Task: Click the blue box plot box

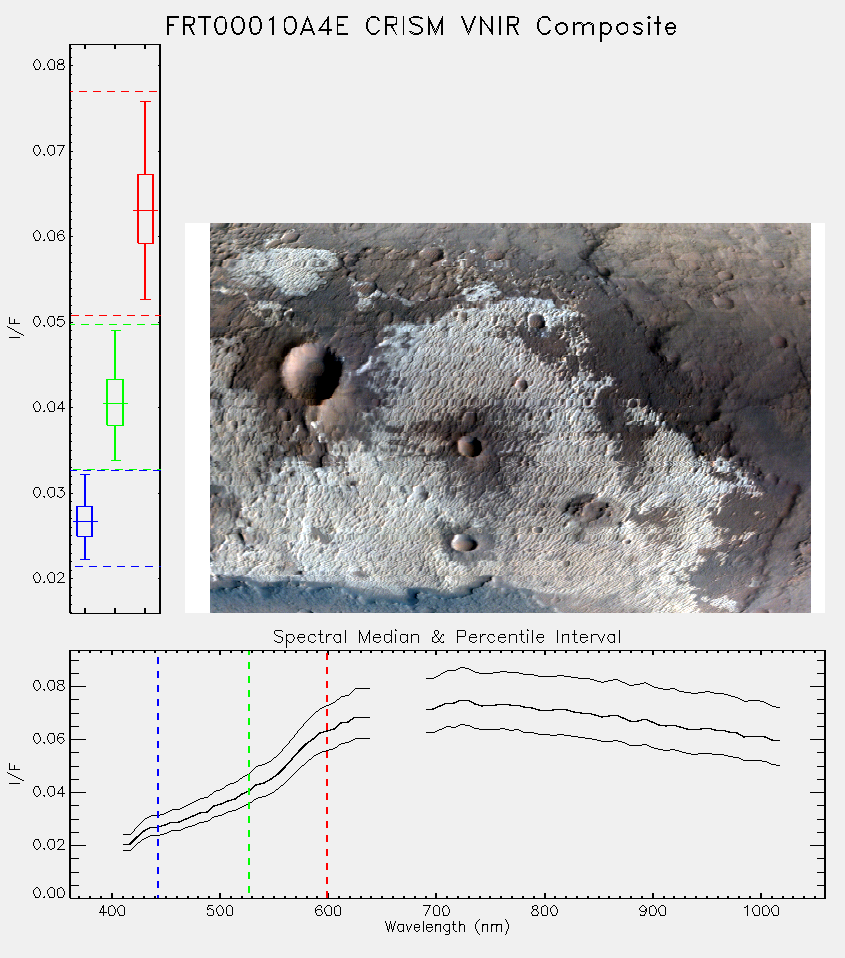Action: pos(84,521)
